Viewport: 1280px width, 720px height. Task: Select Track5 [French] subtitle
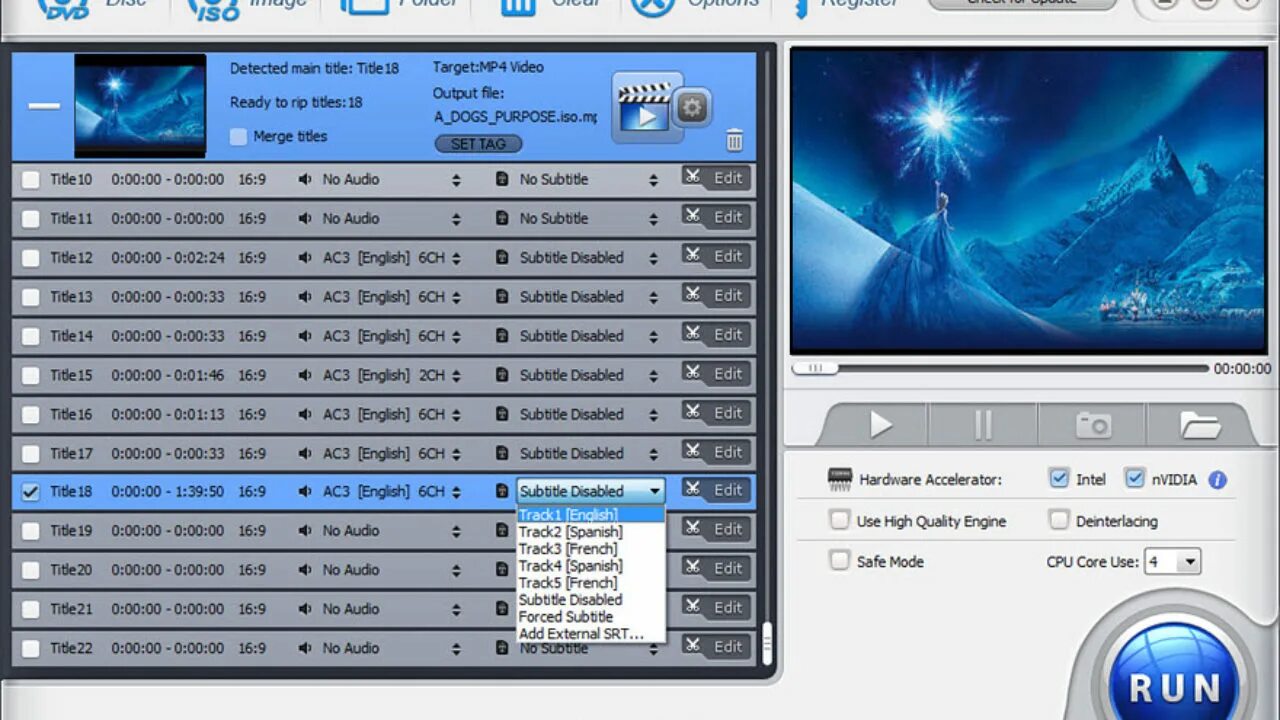click(590, 583)
